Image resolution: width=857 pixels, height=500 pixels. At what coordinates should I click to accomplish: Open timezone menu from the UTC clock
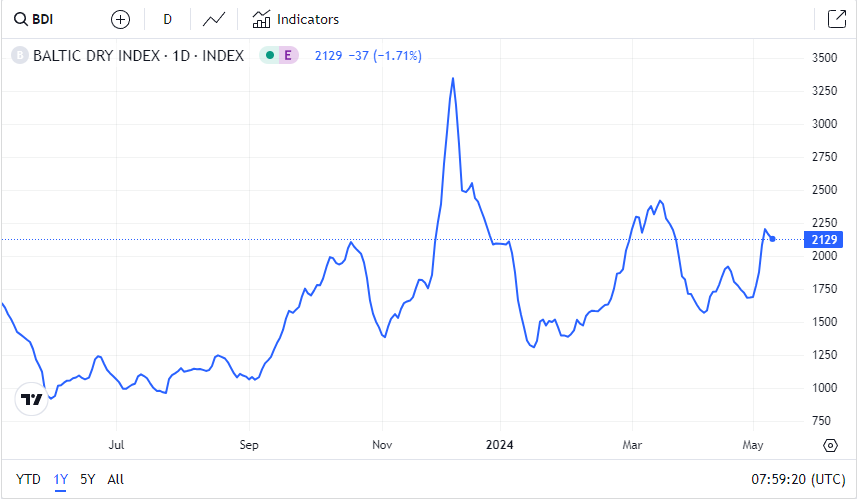(x=798, y=479)
